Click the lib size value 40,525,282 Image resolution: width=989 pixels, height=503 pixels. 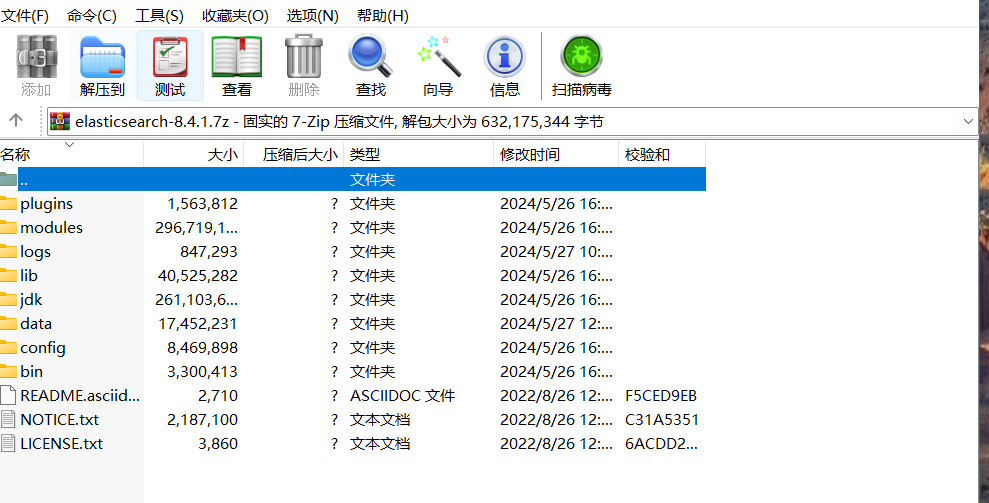(x=198, y=275)
